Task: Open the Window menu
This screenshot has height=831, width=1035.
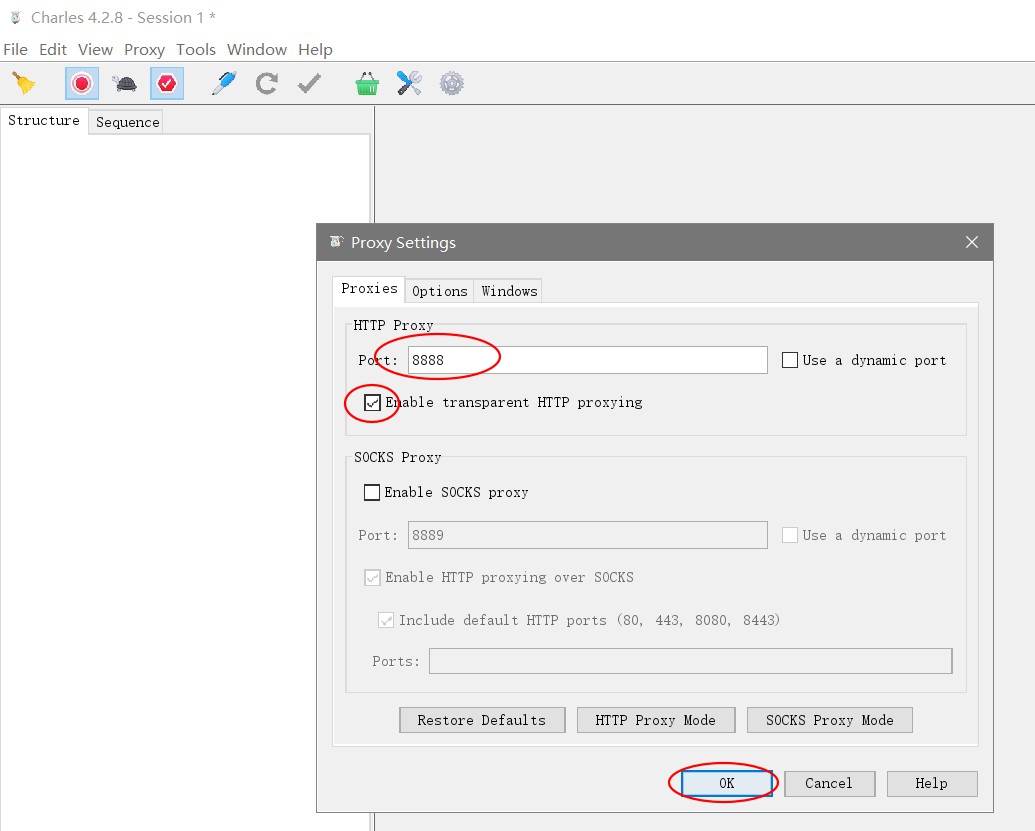Action: click(x=257, y=50)
